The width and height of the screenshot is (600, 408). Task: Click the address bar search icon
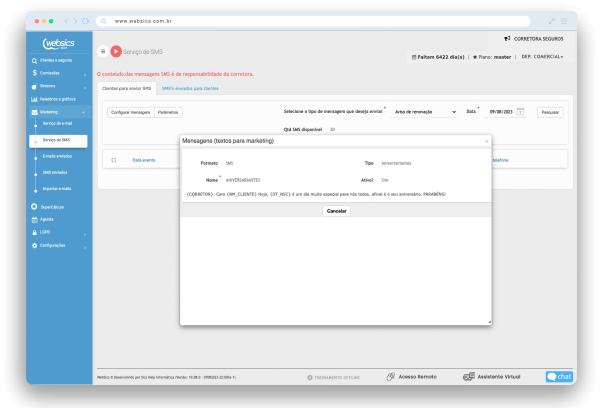(x=104, y=21)
